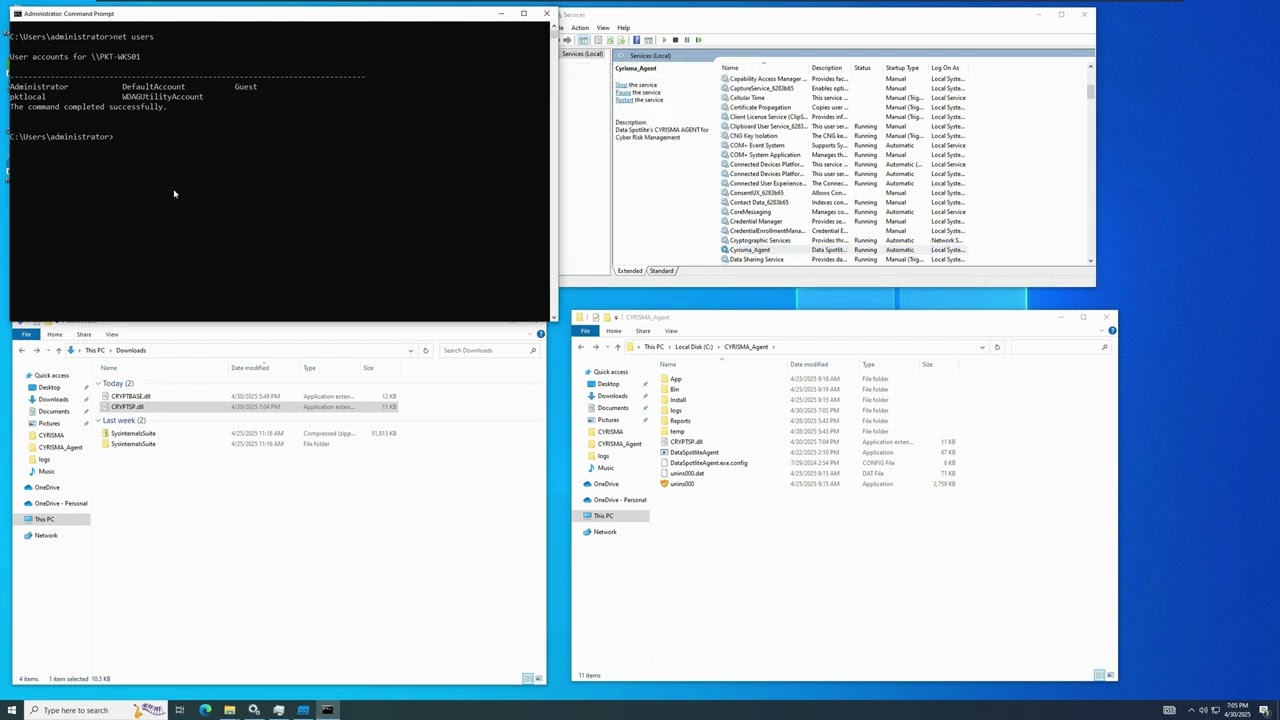The width and height of the screenshot is (1280, 720).
Task: Click the Export List icon in Services toolbar
Action: (x=621, y=40)
